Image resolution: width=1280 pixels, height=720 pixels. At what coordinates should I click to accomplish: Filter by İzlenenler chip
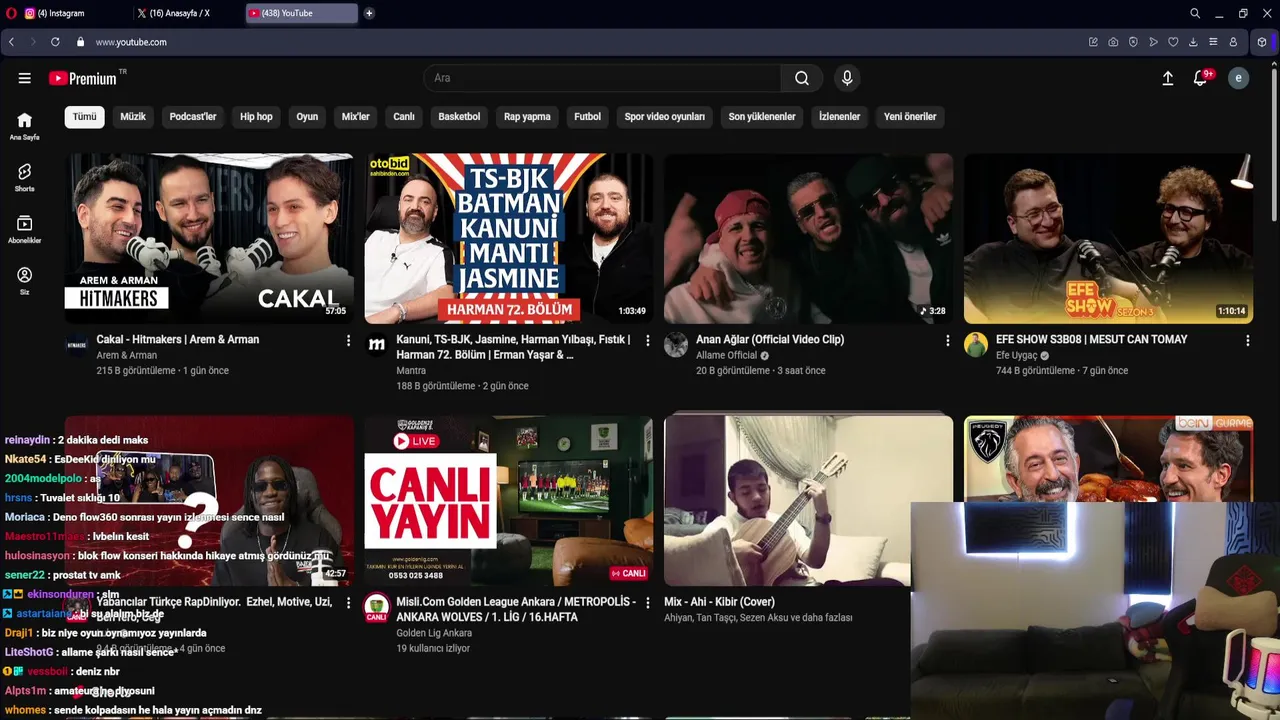pyautogui.click(x=840, y=117)
